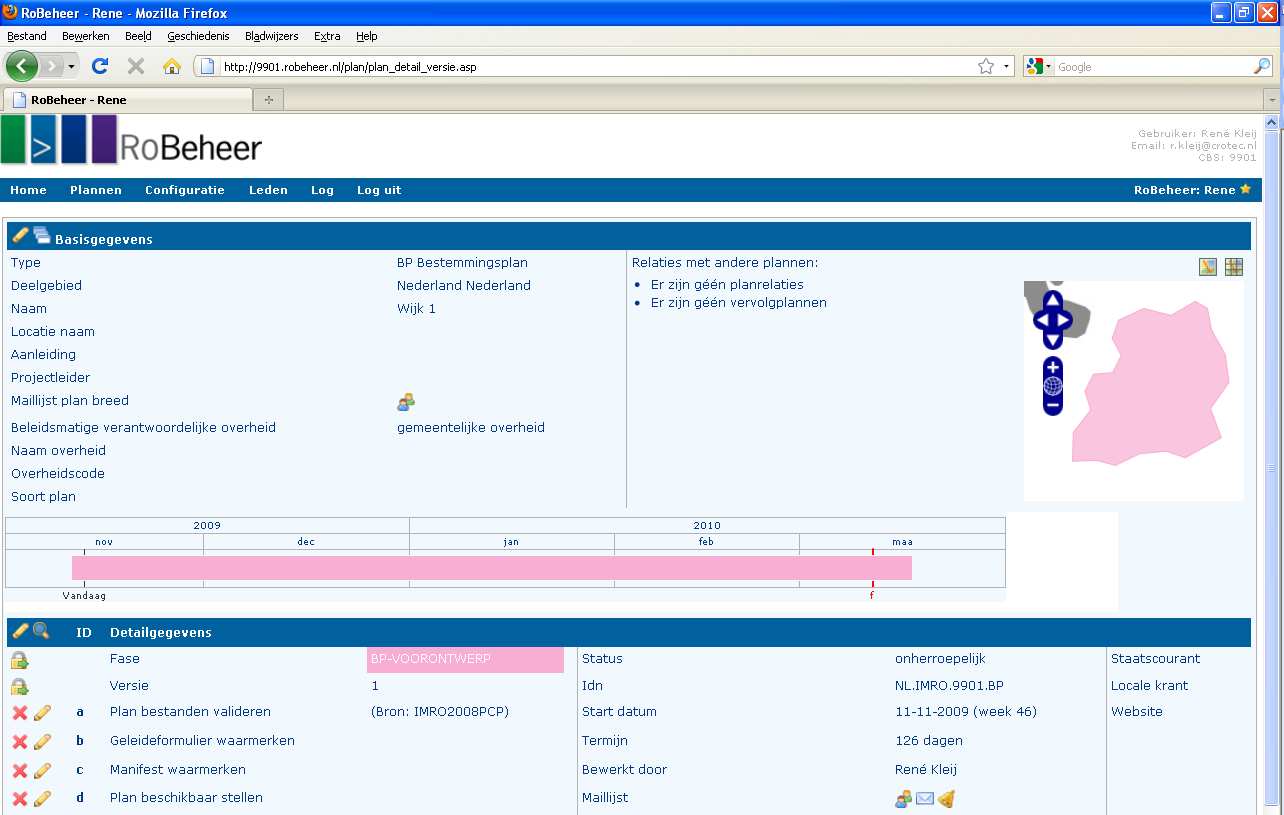Click the red f marker on timeline

pyautogui.click(x=872, y=595)
